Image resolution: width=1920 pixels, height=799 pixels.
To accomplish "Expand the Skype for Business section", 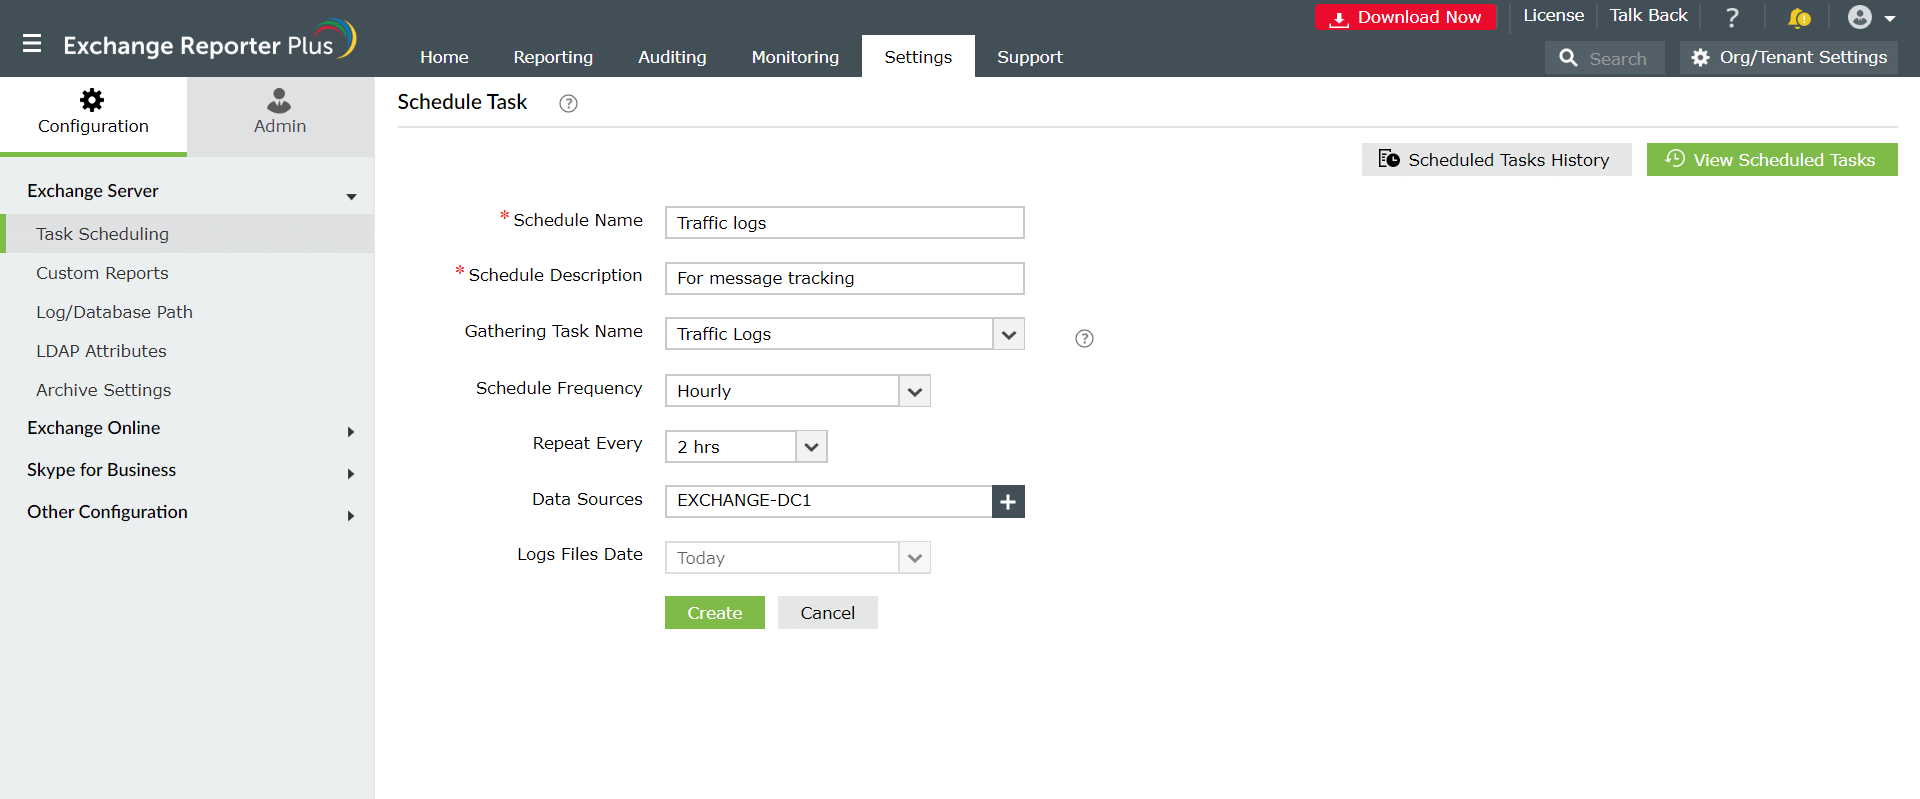I will pos(351,474).
